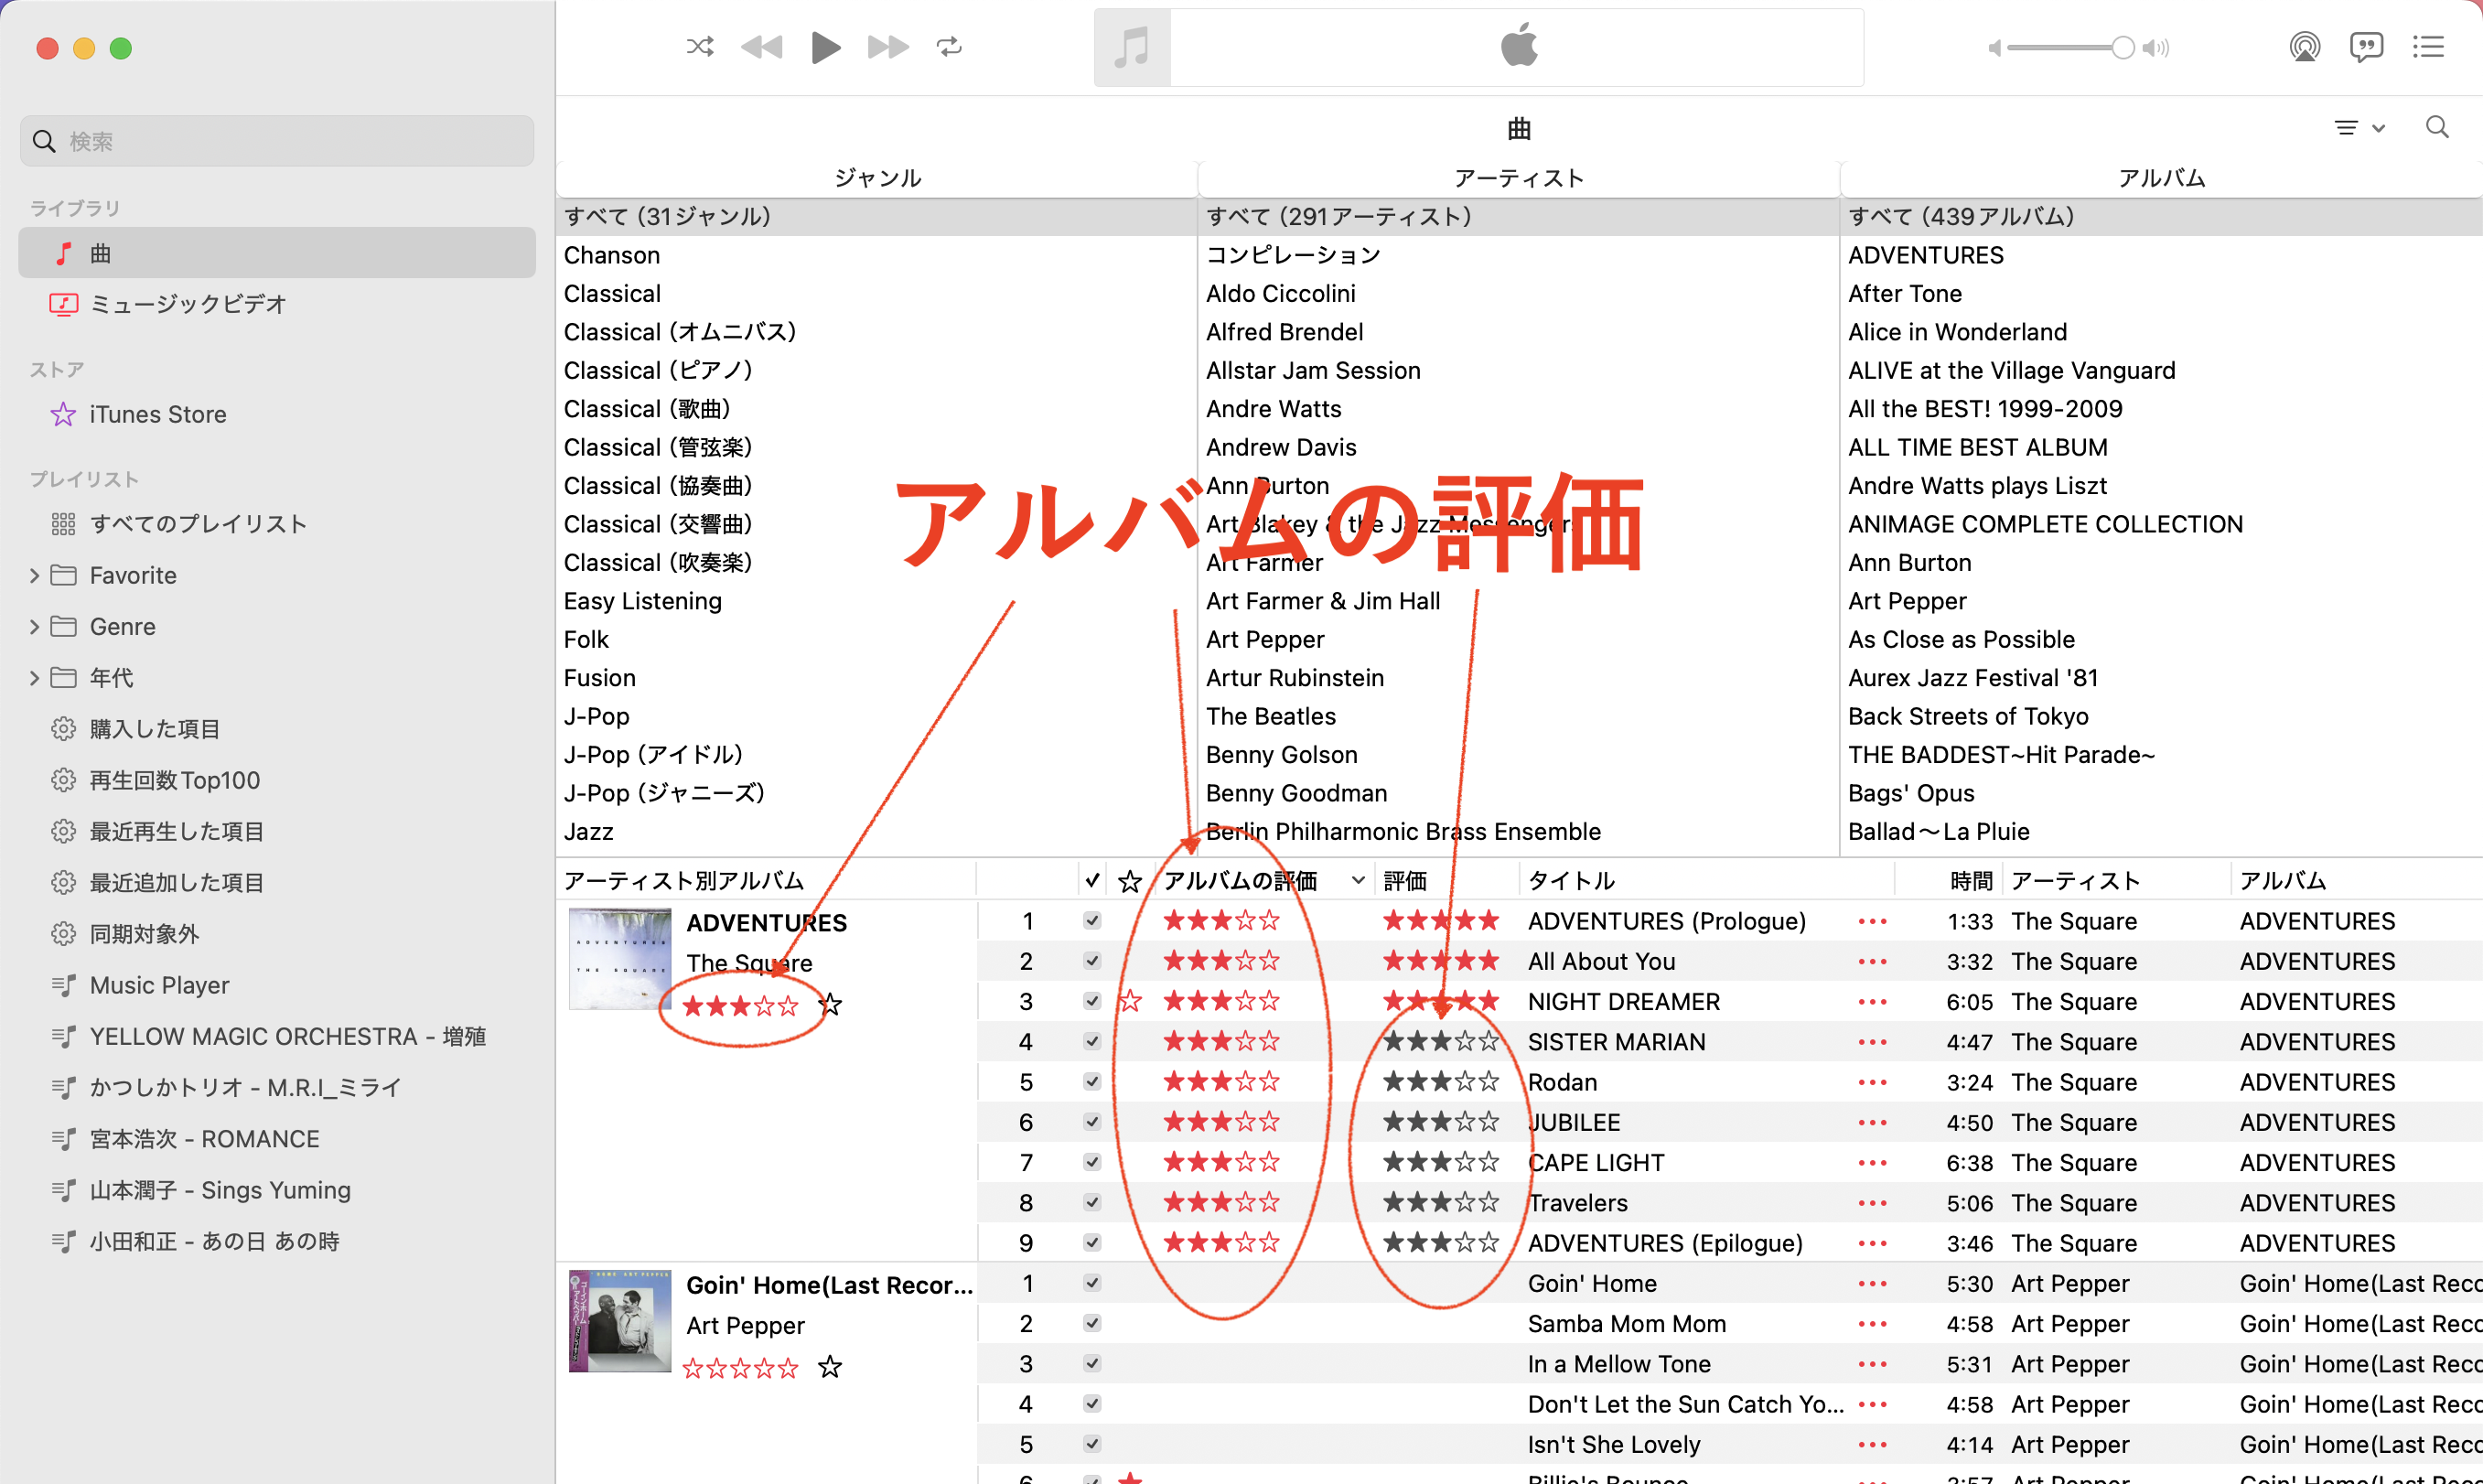Expand the Favorite playlist folder
Viewport: 2483px width, 1484px height.
coord(35,576)
